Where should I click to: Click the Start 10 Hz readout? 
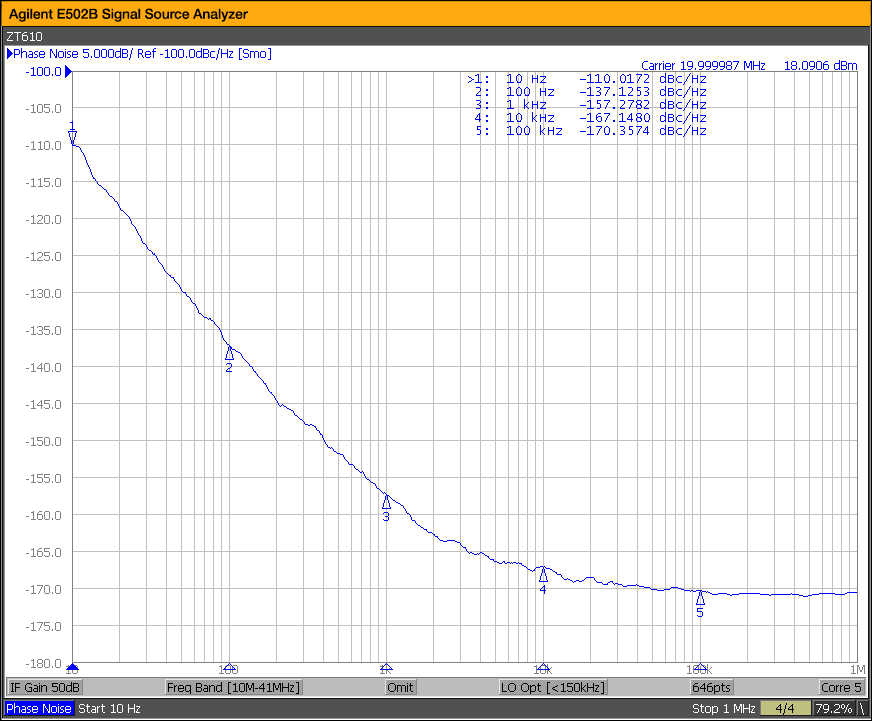tap(110, 708)
